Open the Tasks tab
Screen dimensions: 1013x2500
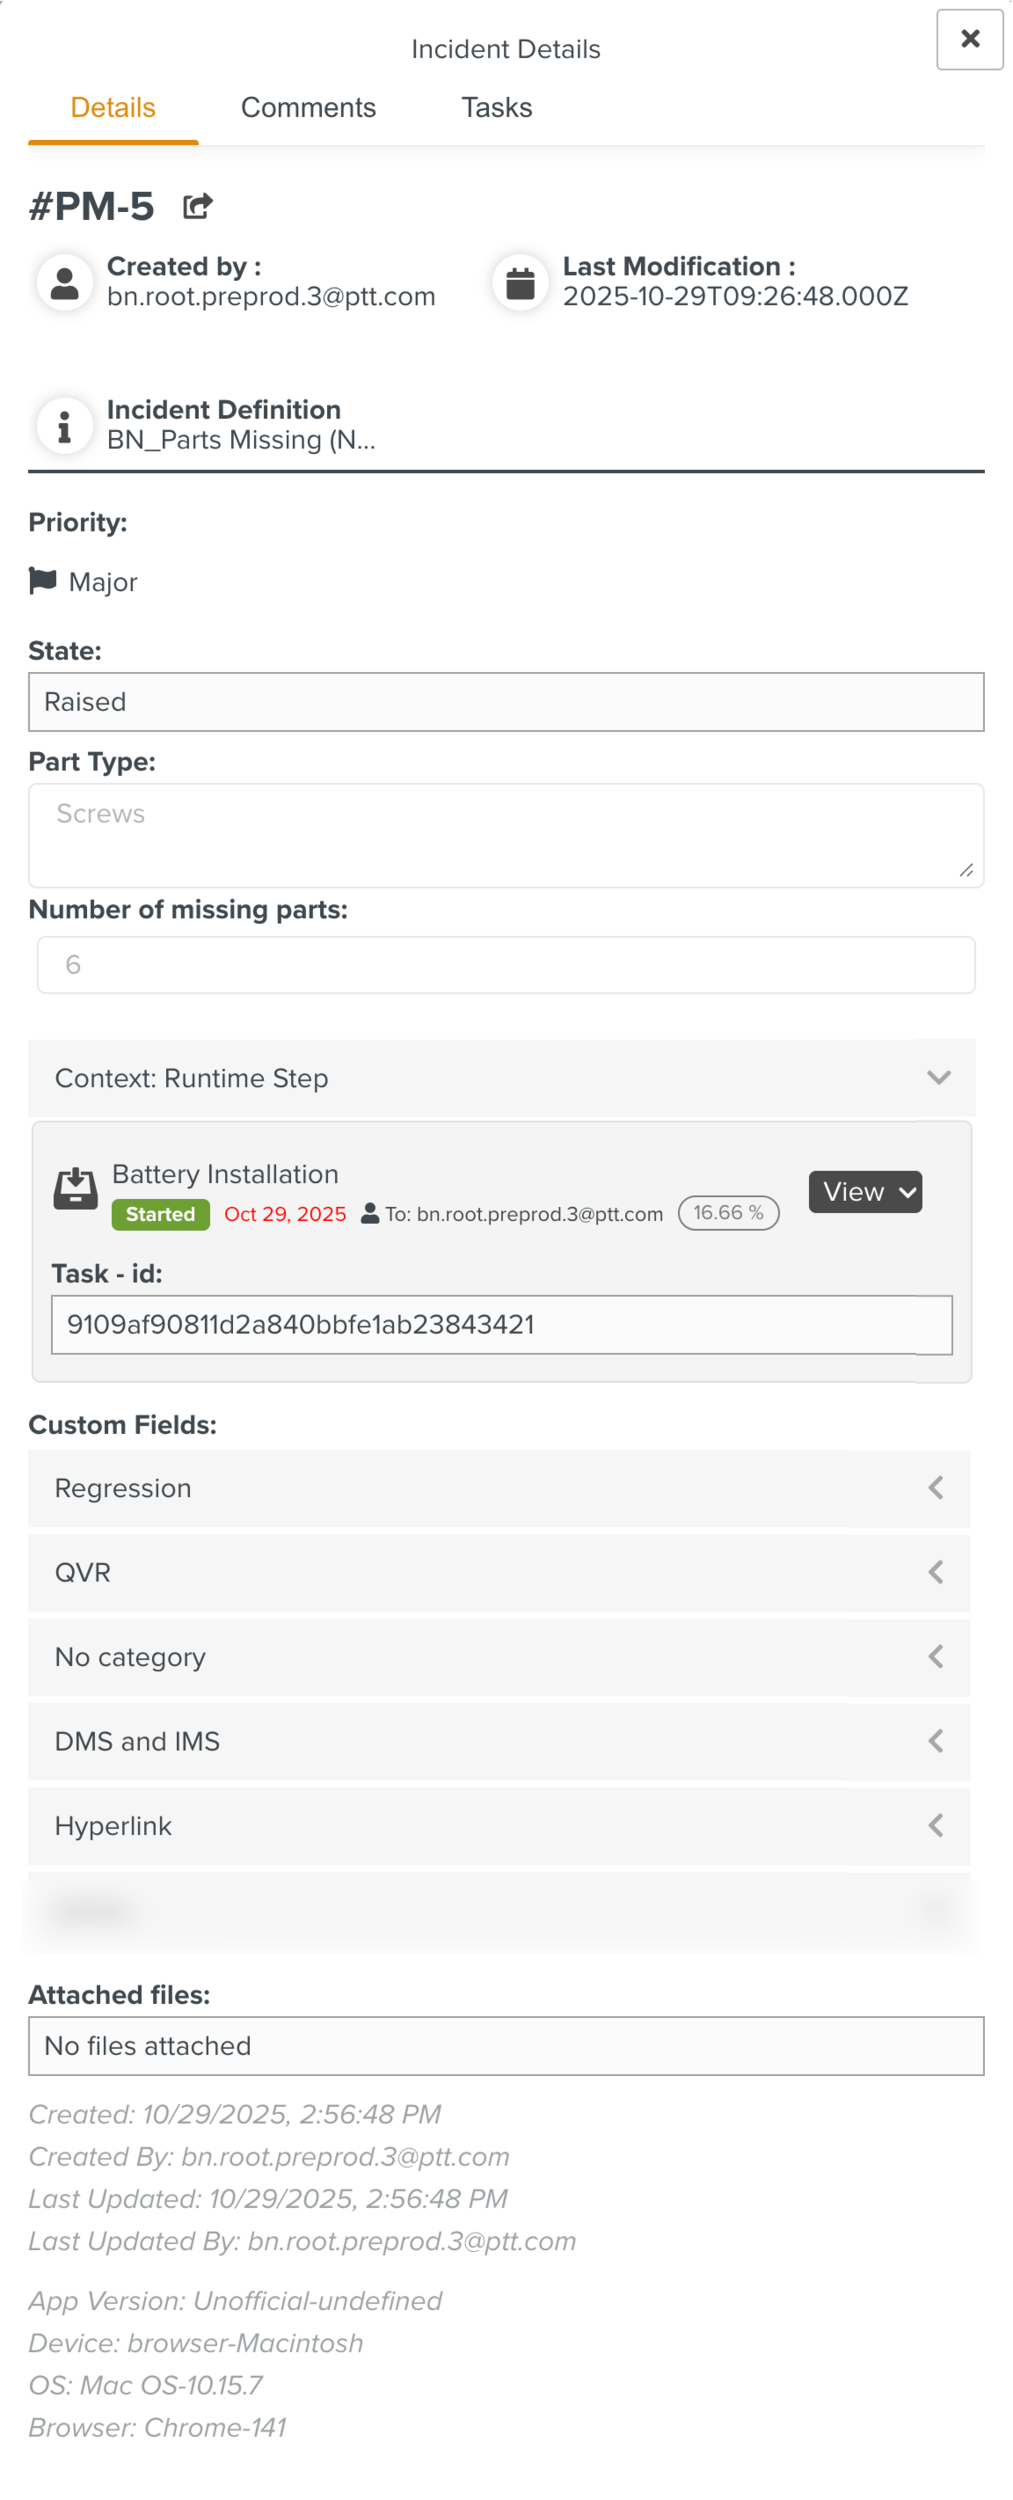(497, 108)
